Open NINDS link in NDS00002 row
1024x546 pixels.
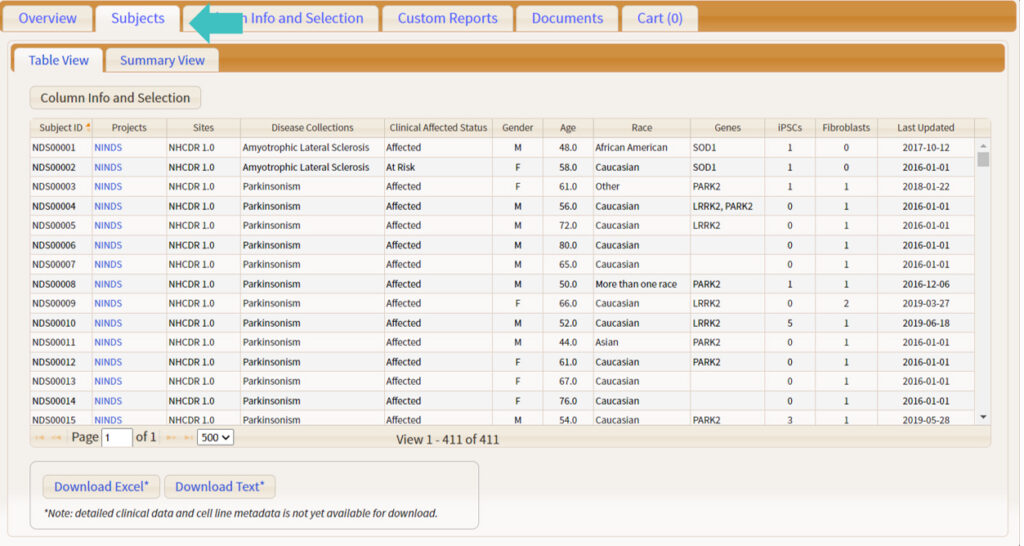point(108,167)
